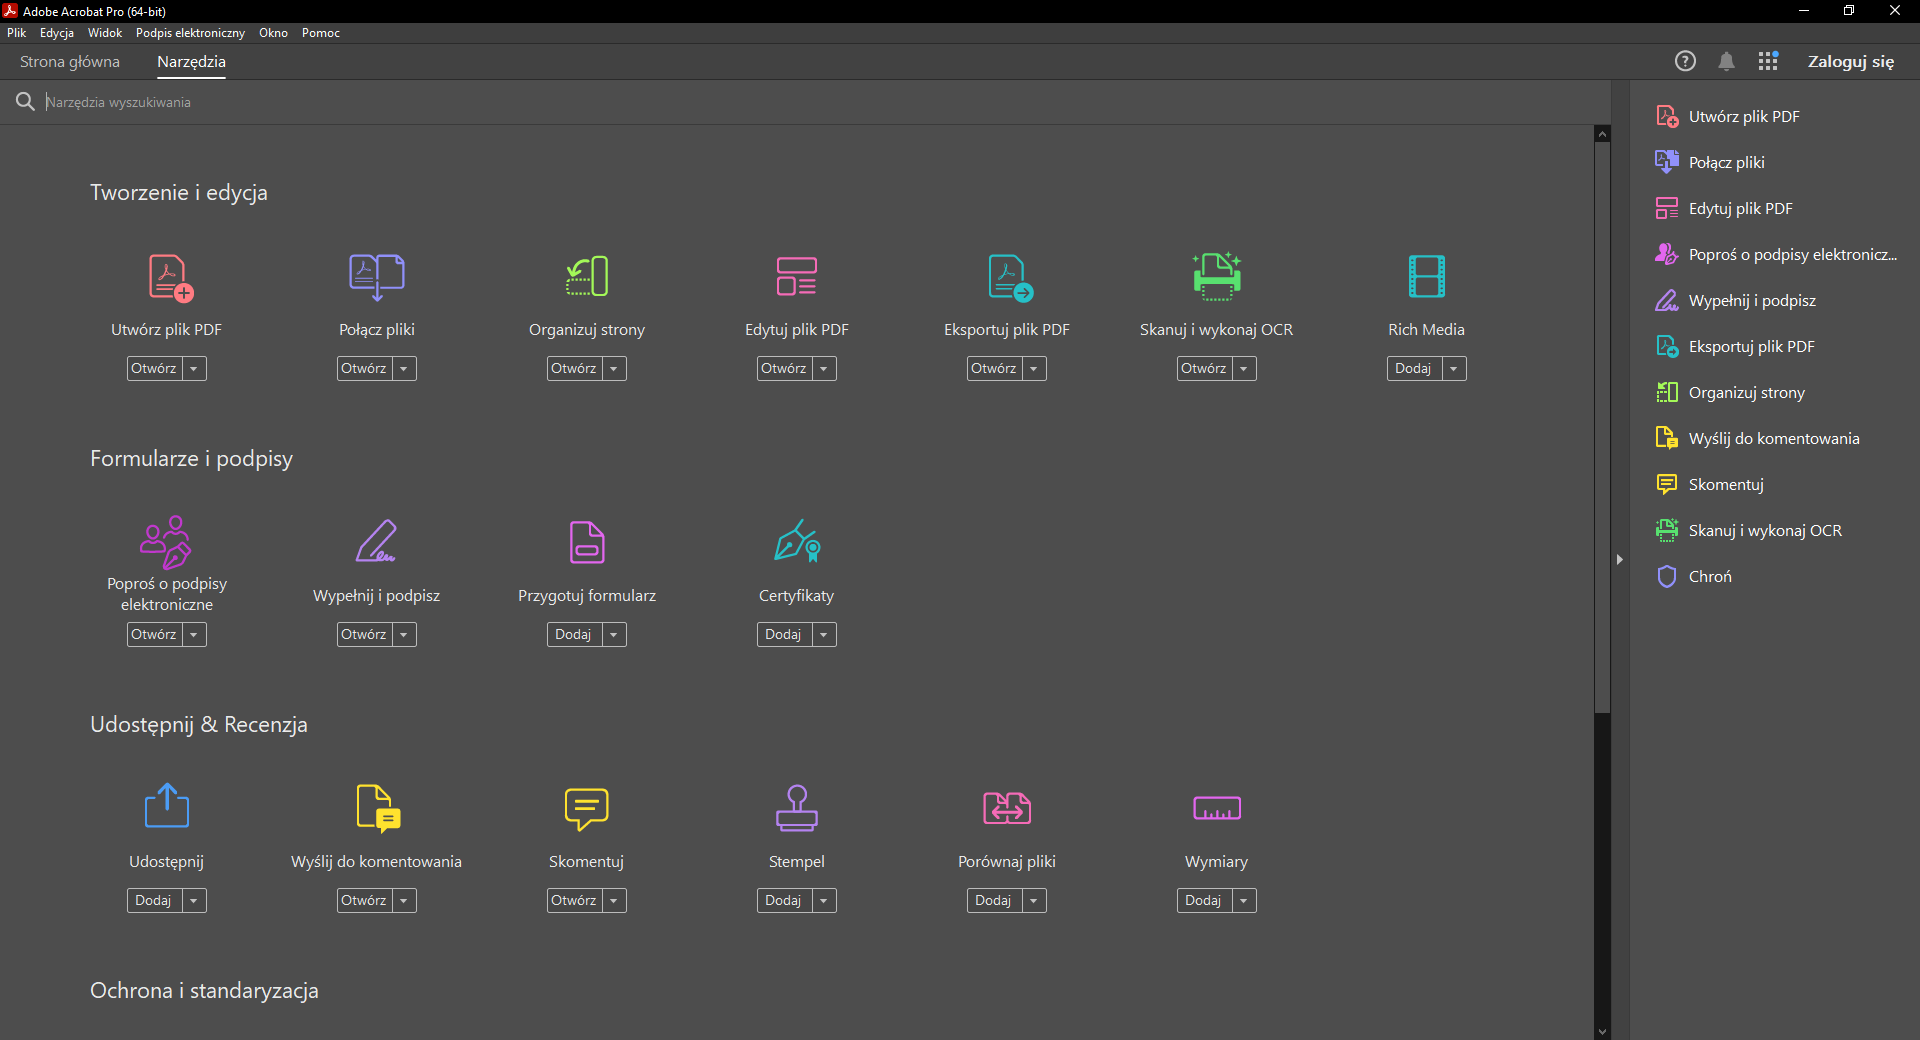The width and height of the screenshot is (1920, 1040).
Task: Open the Pomoc menu
Action: pyautogui.click(x=321, y=33)
